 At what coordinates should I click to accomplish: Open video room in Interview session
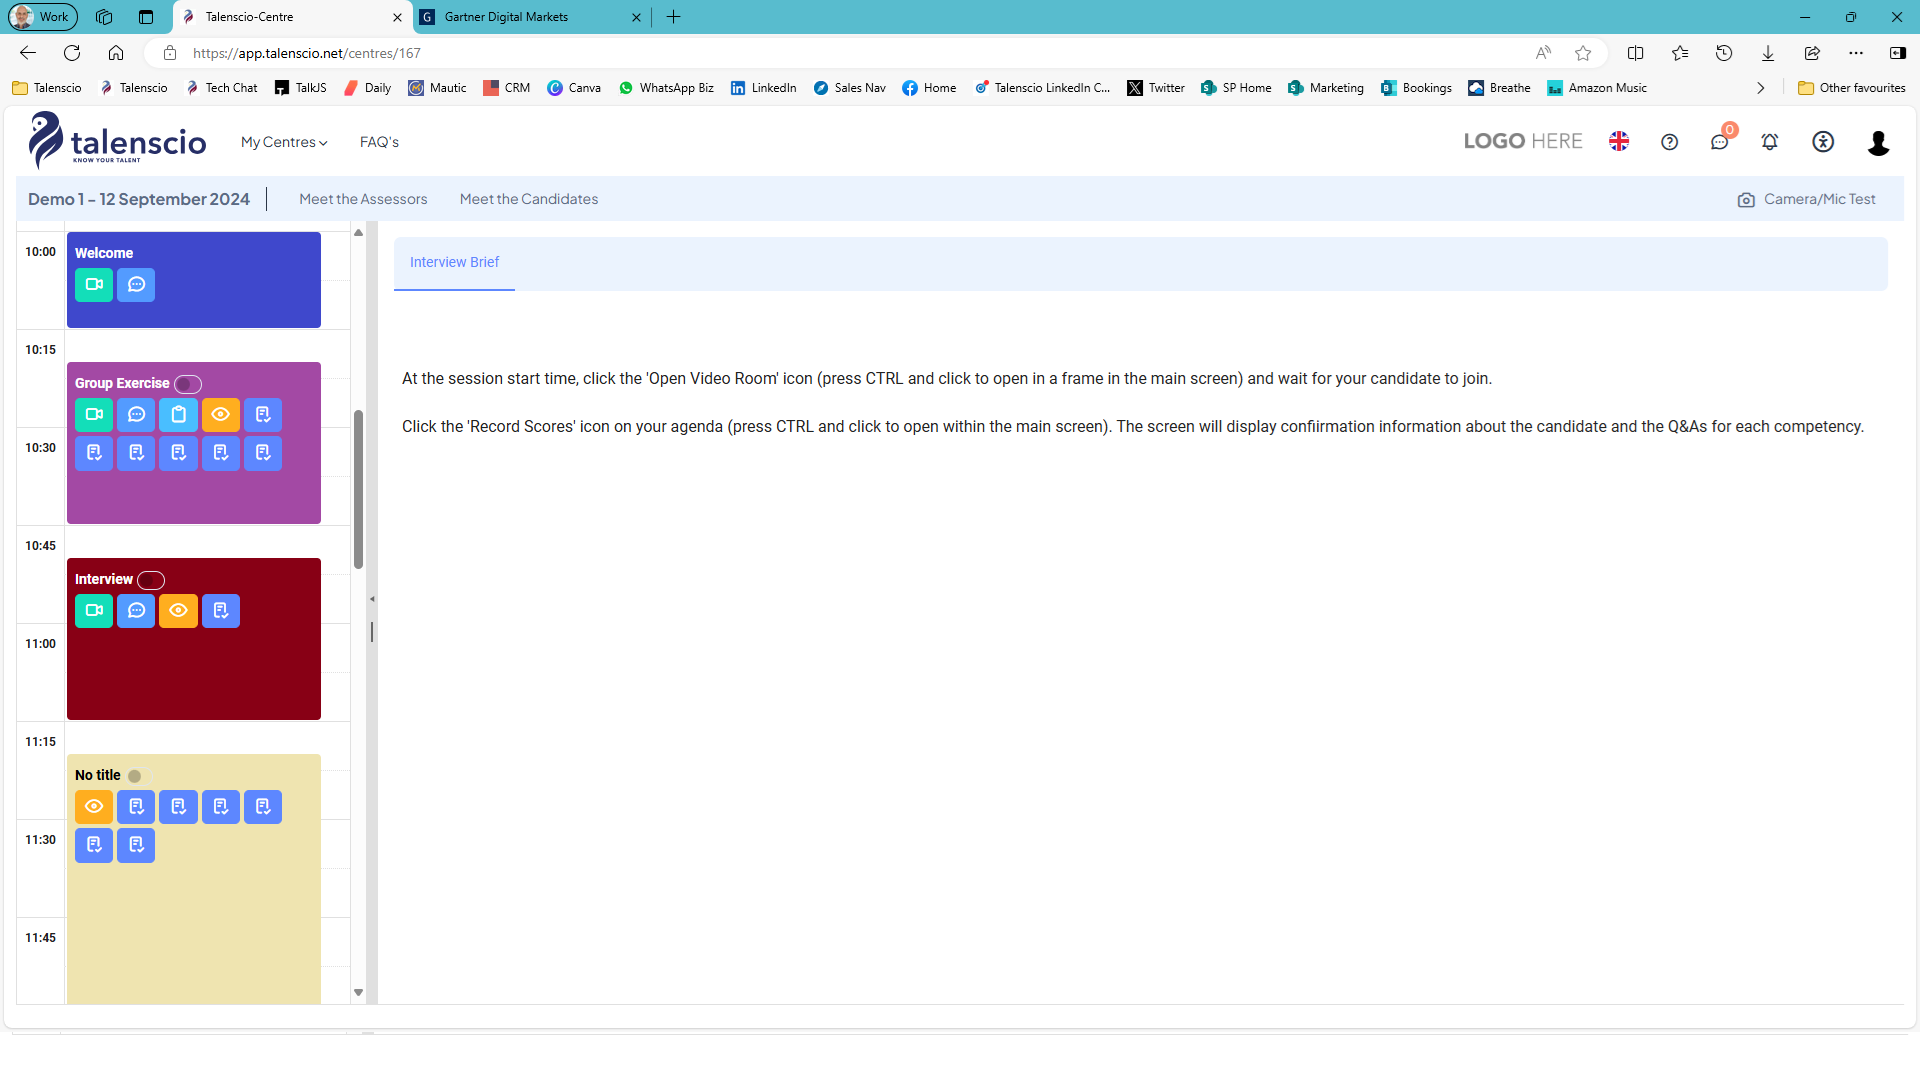point(94,611)
